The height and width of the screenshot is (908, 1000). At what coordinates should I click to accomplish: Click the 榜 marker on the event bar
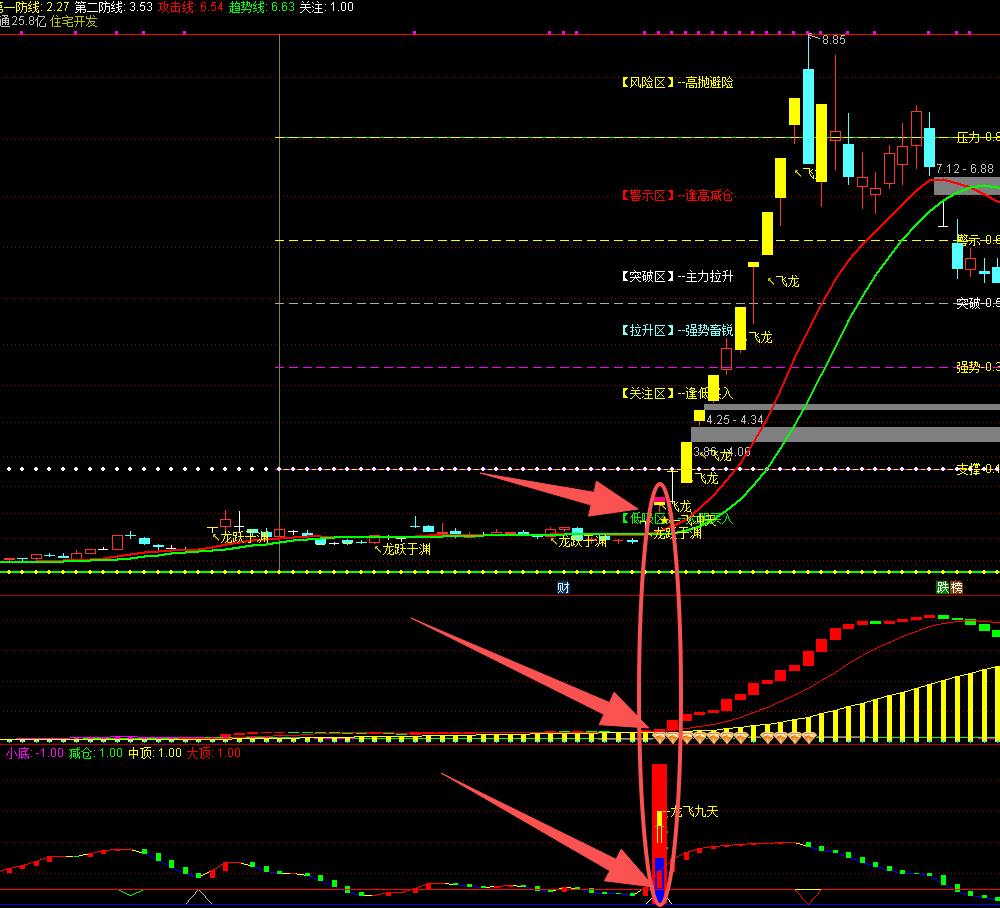point(957,588)
